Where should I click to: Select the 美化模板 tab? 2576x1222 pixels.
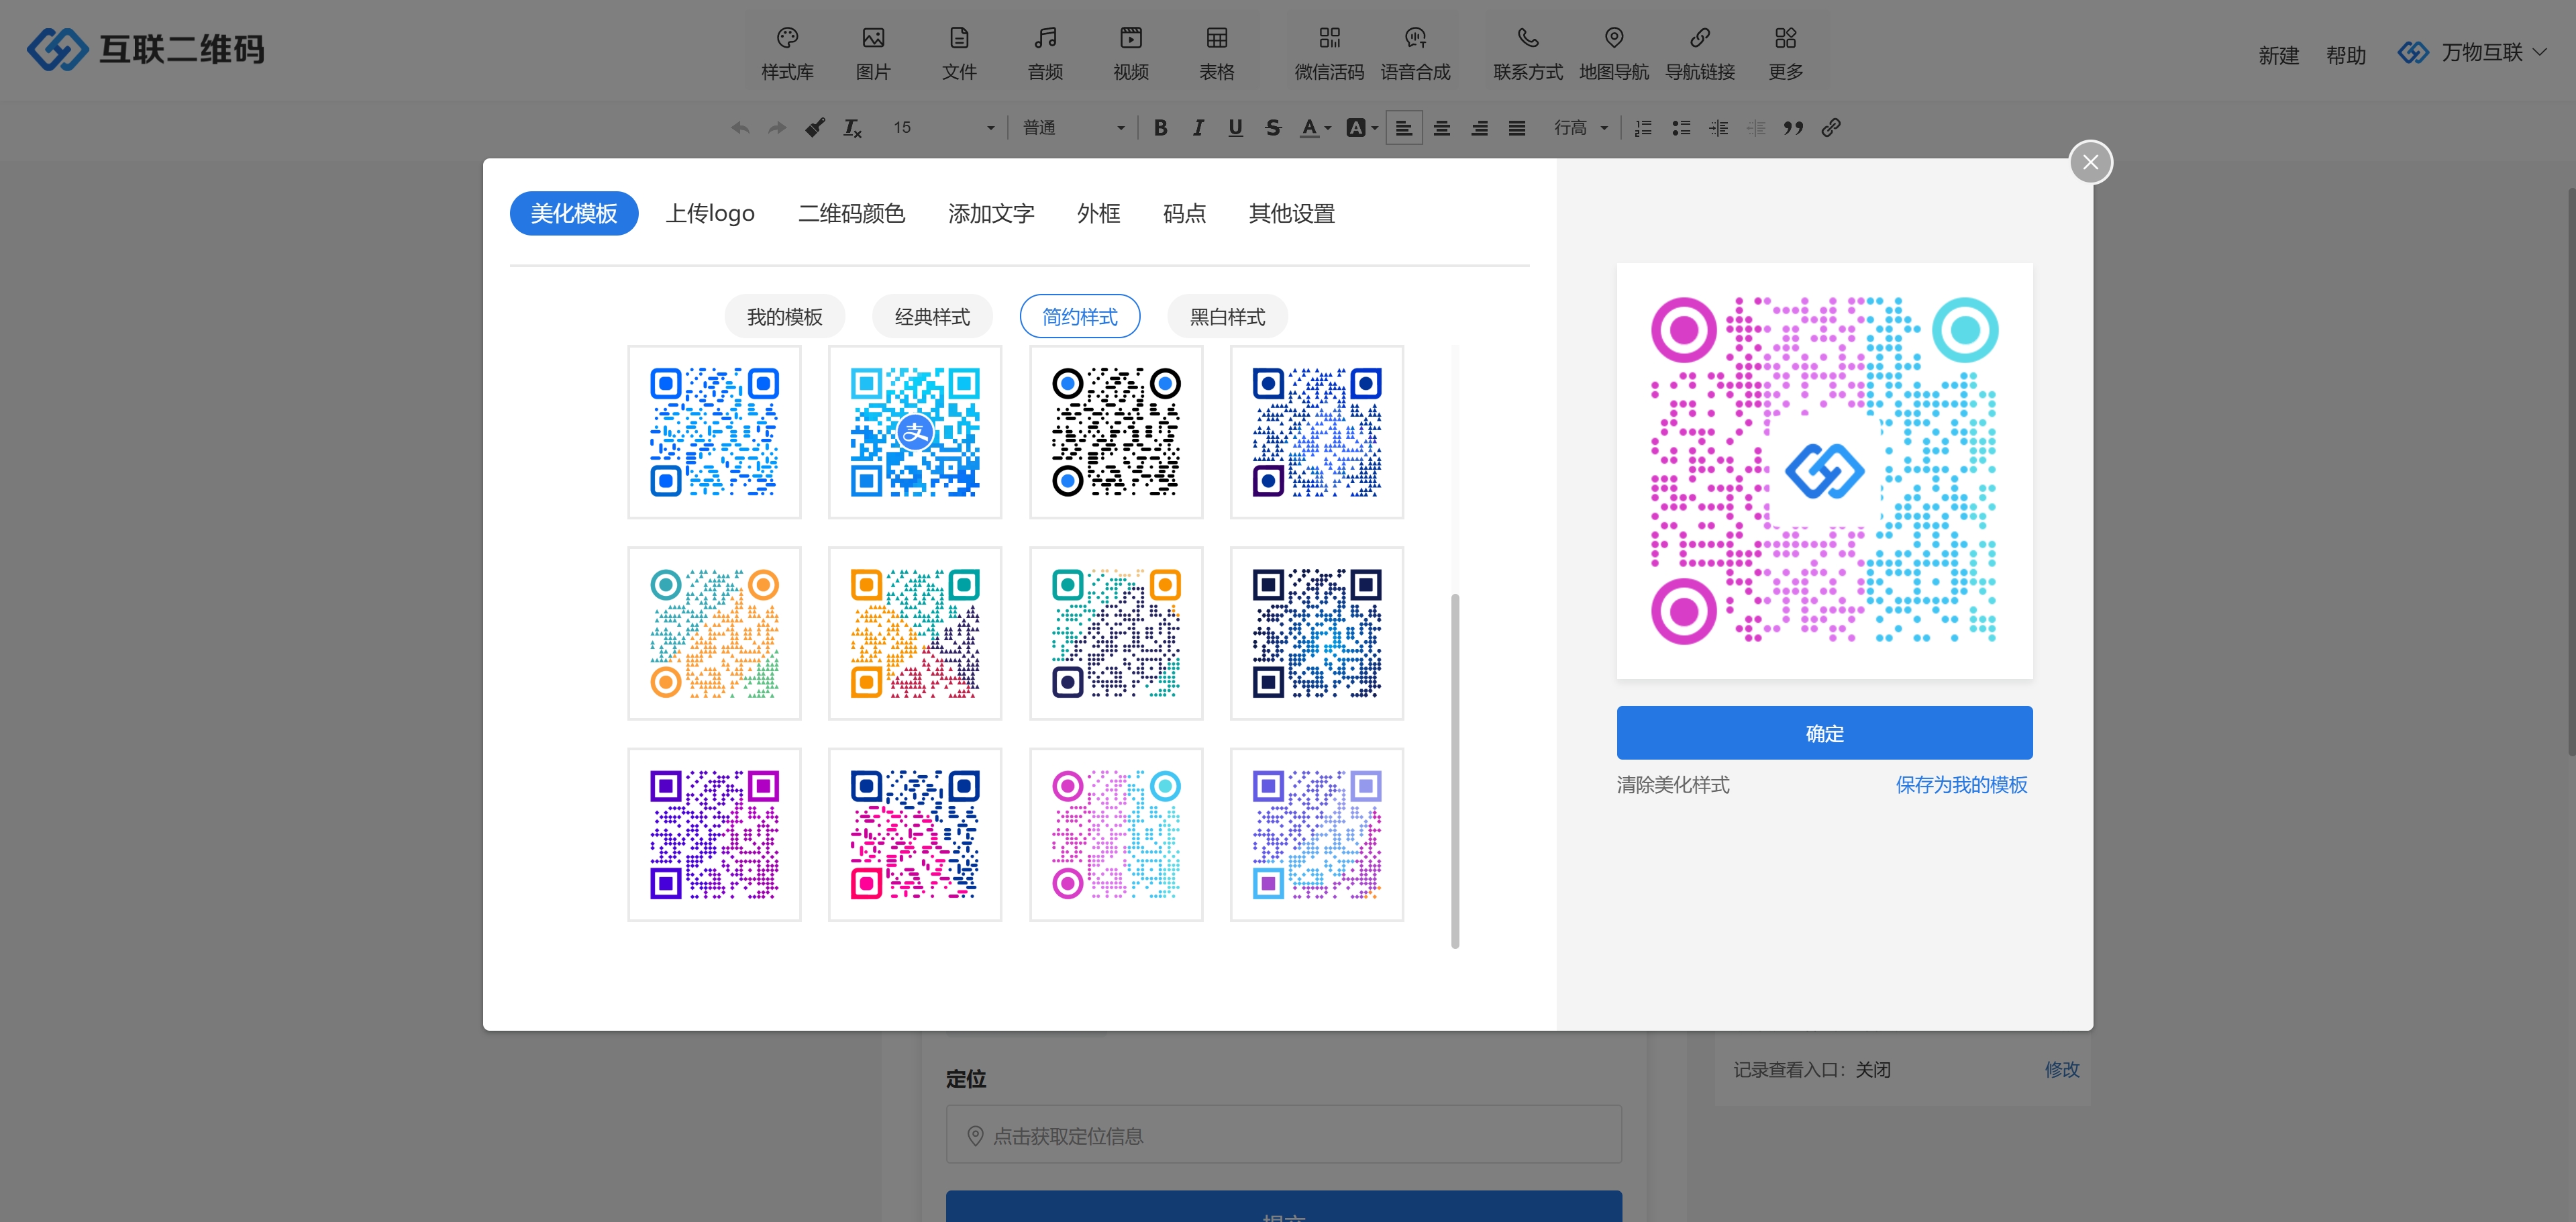point(574,213)
